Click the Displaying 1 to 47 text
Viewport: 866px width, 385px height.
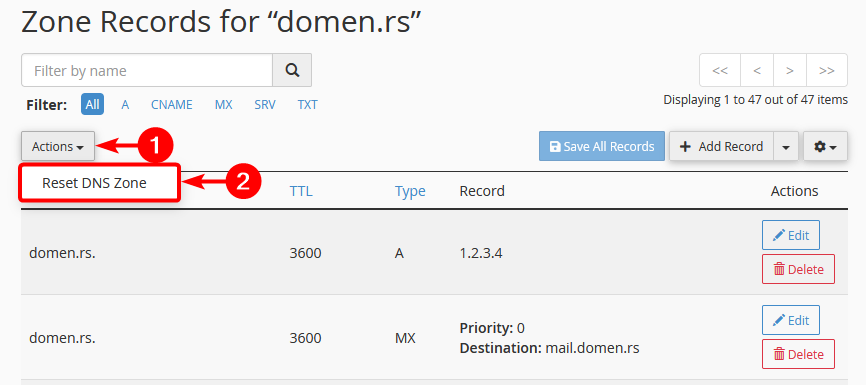[756, 100]
